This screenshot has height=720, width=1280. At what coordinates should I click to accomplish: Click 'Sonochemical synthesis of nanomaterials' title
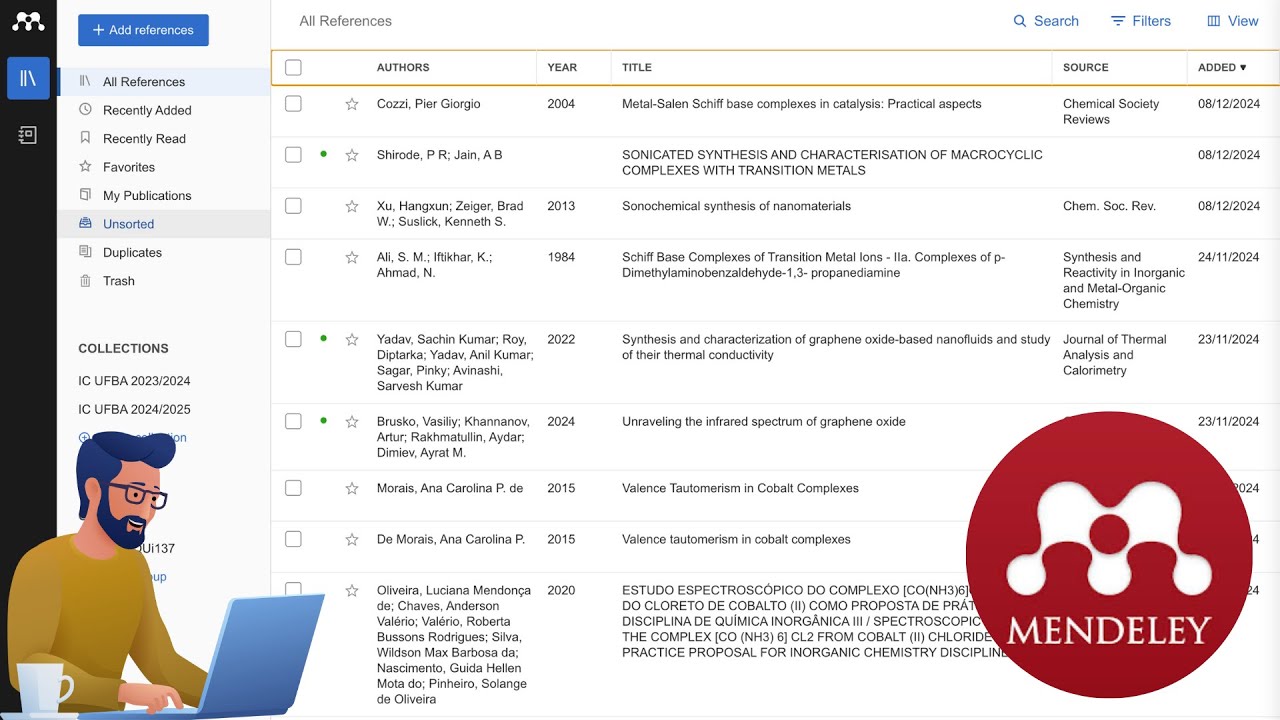(x=736, y=206)
